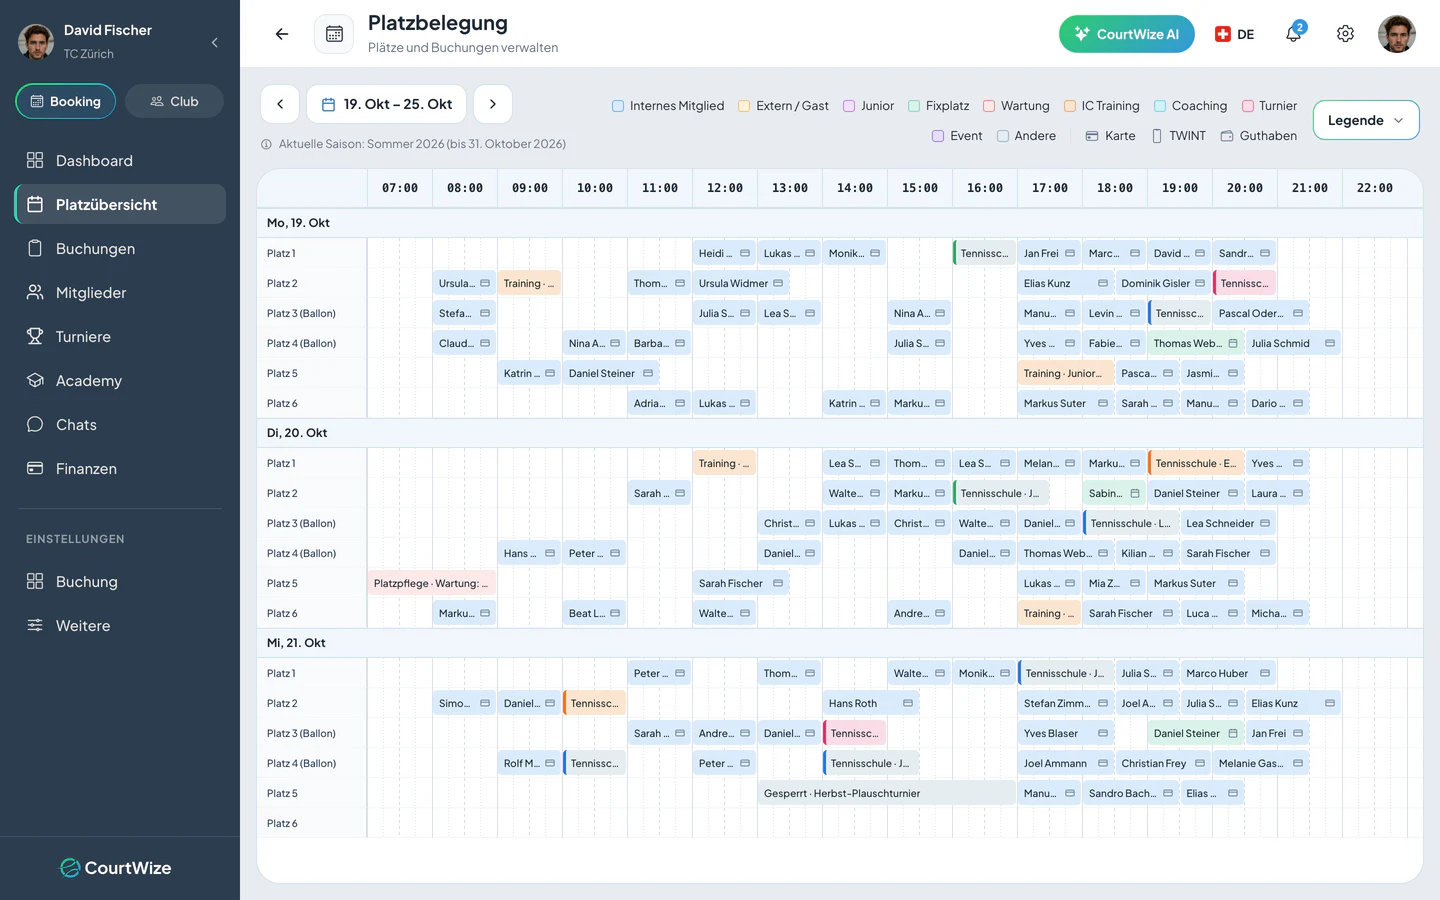
Task: Click the back arrow beside Platzbelegung
Action: [282, 34]
